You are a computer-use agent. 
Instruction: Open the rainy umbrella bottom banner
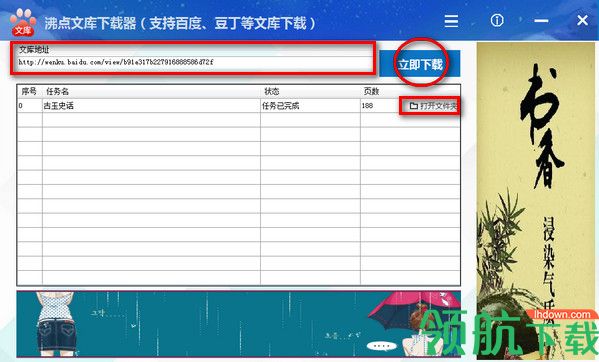tap(238, 324)
